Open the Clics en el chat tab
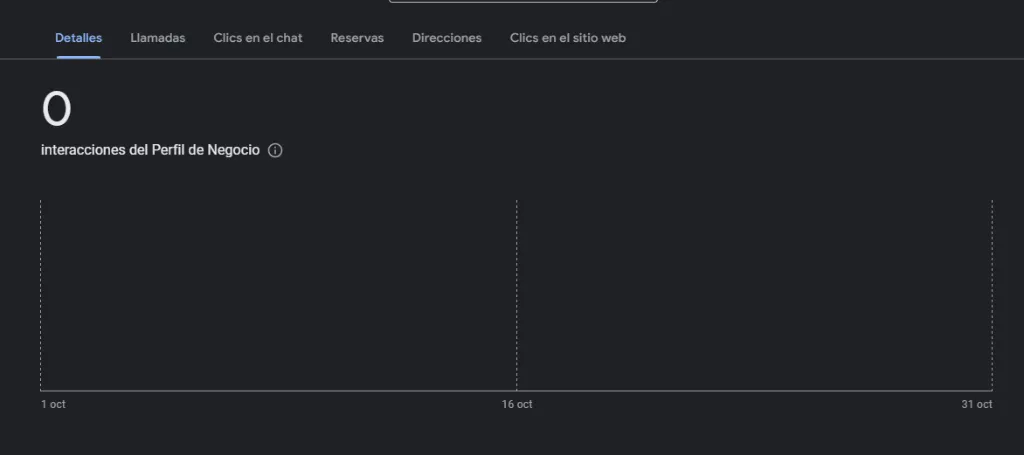Image resolution: width=1024 pixels, height=455 pixels. pyautogui.click(x=258, y=38)
